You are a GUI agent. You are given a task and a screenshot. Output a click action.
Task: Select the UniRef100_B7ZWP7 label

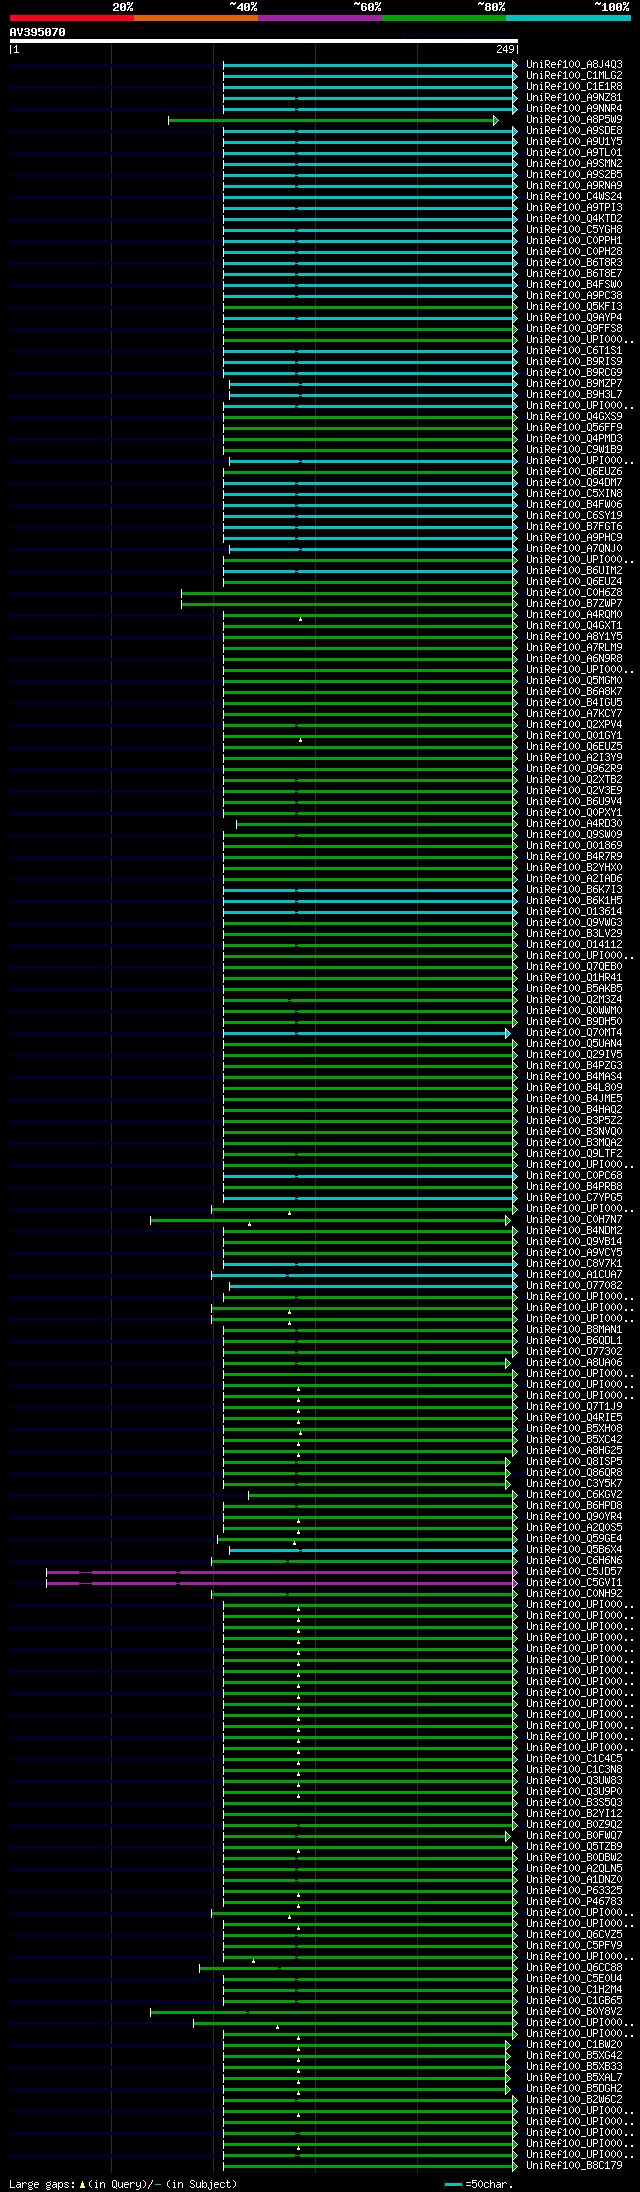tap(574, 603)
